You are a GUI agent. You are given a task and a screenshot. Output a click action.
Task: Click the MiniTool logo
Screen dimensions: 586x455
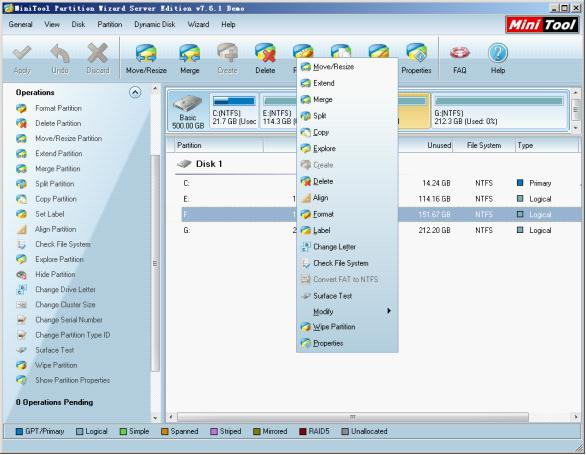pos(542,25)
